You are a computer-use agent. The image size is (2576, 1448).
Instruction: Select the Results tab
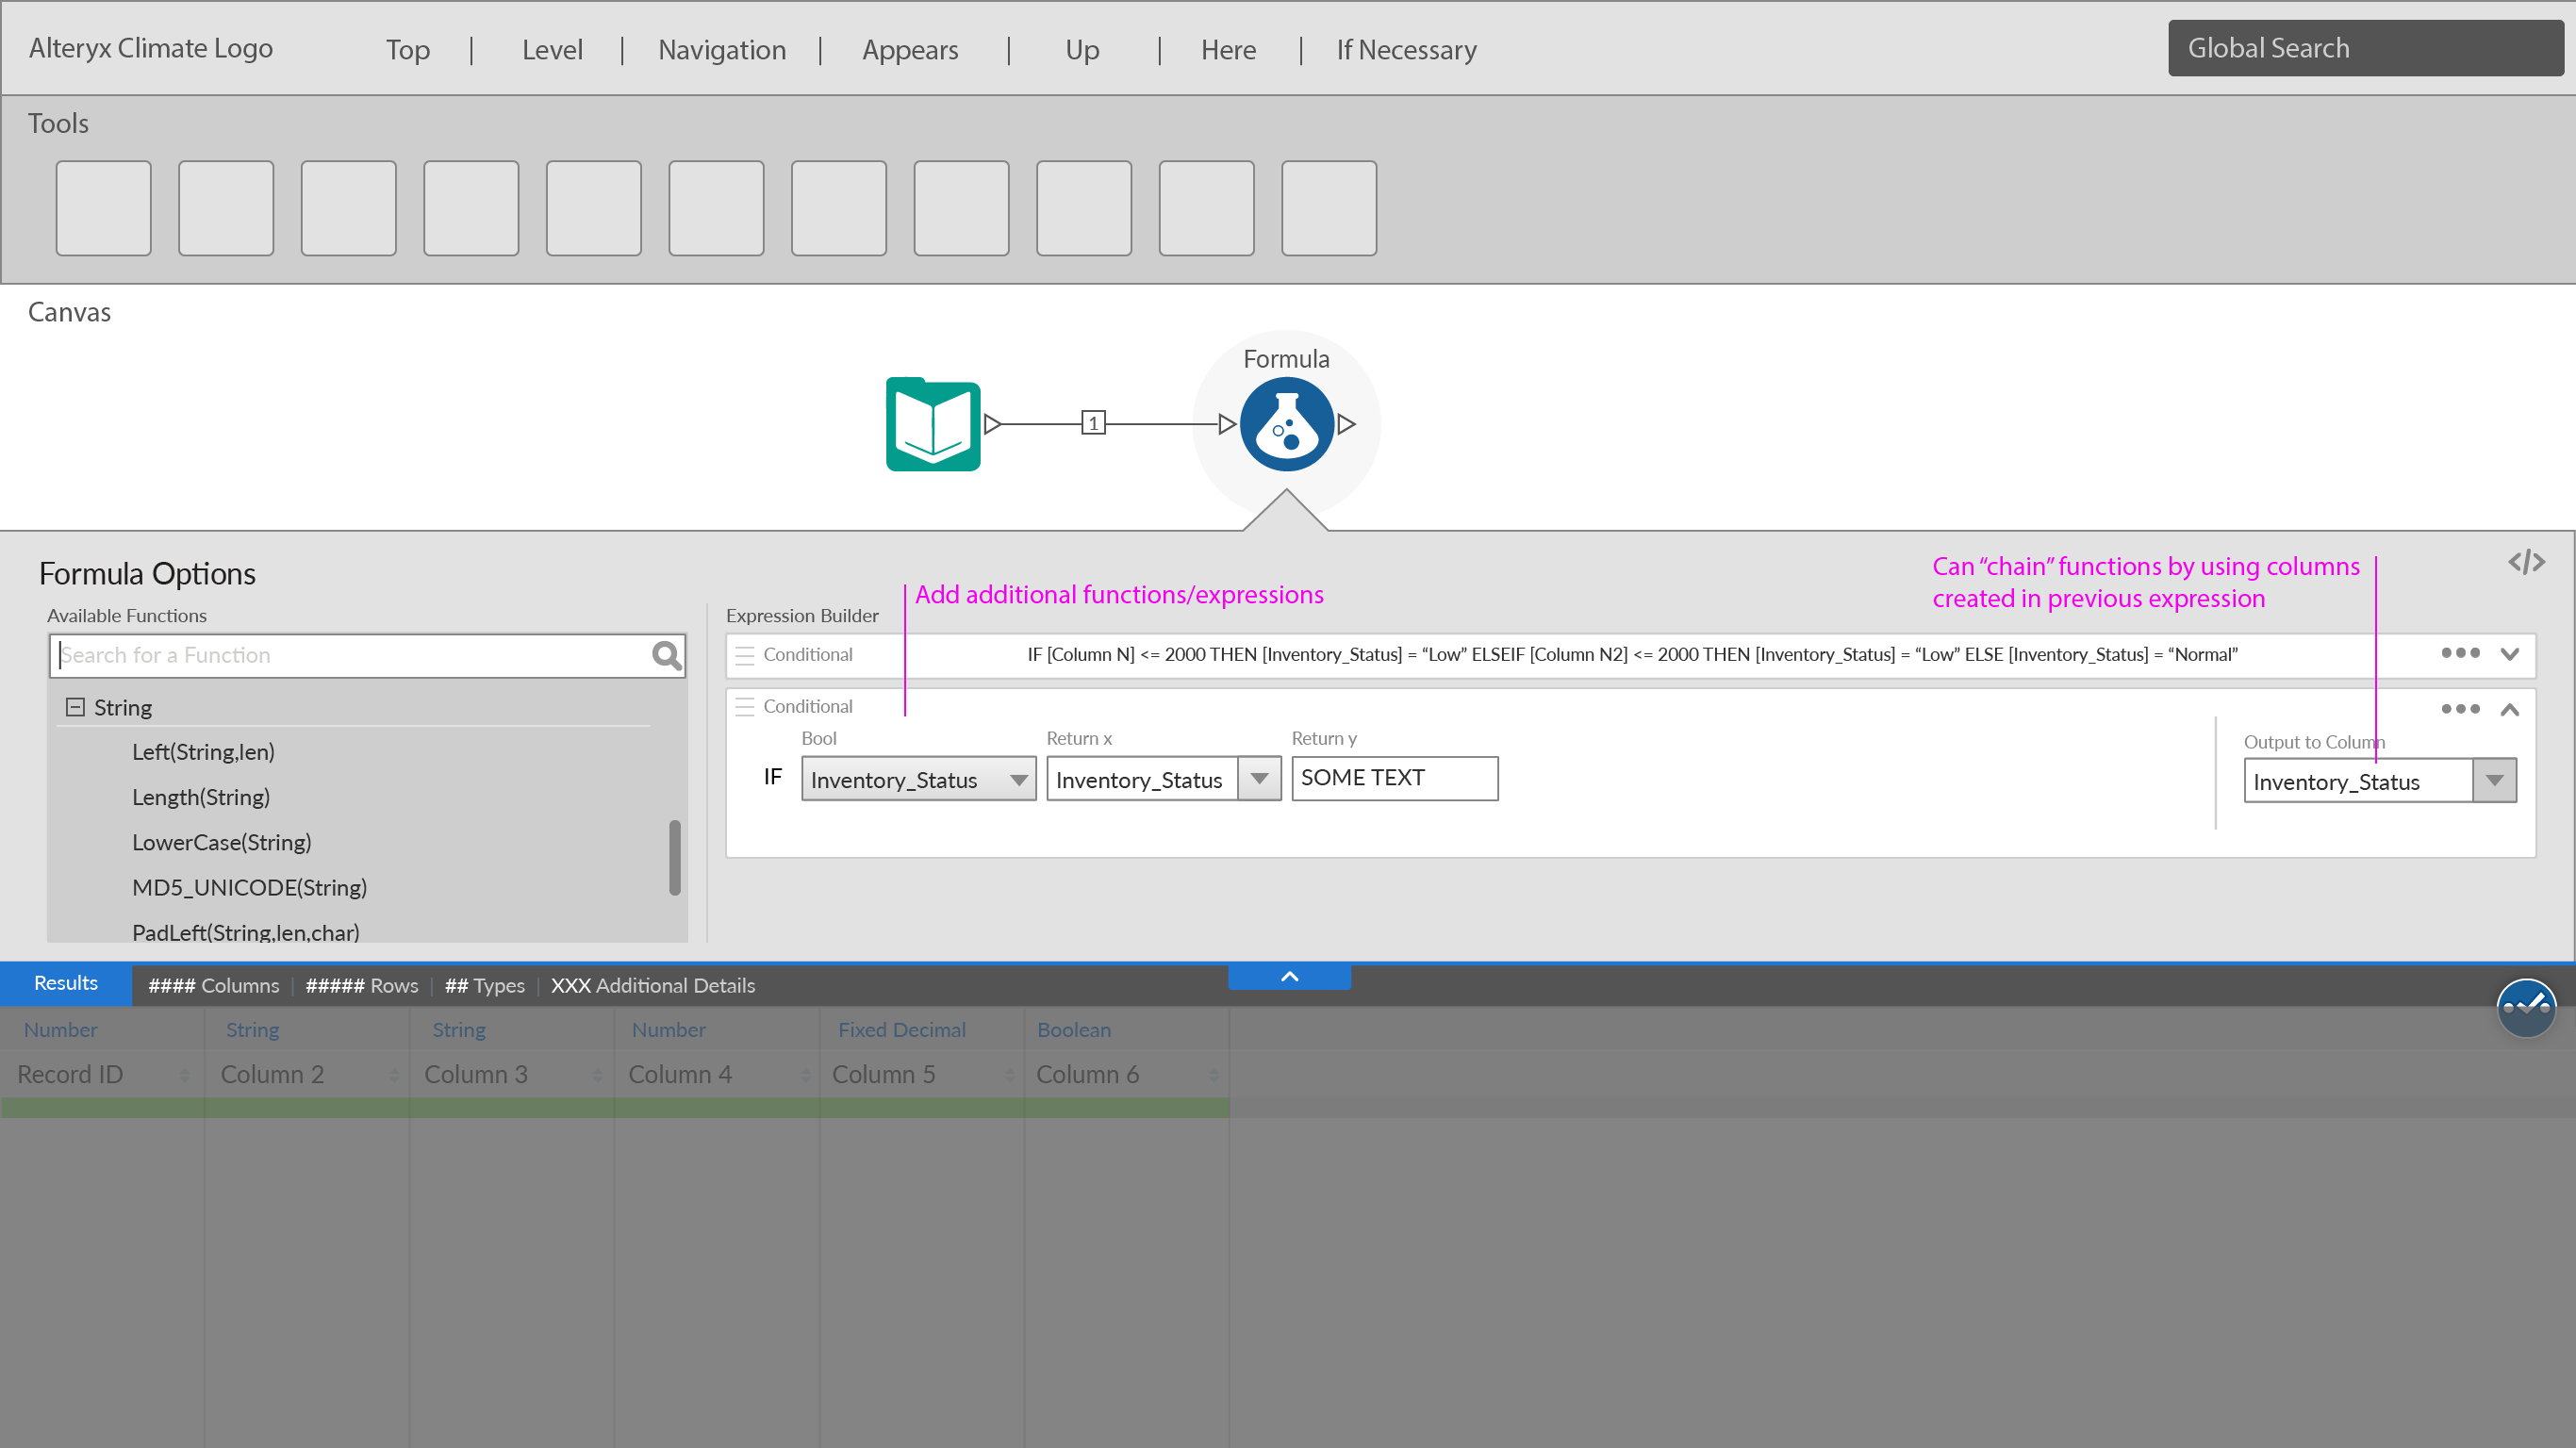click(x=66, y=983)
